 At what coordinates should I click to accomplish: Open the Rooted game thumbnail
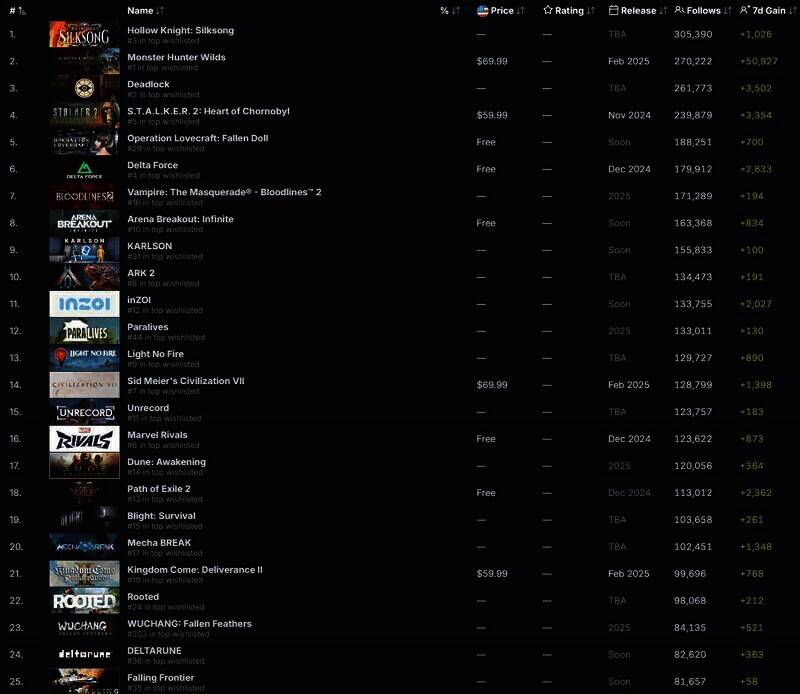pyautogui.click(x=84, y=601)
